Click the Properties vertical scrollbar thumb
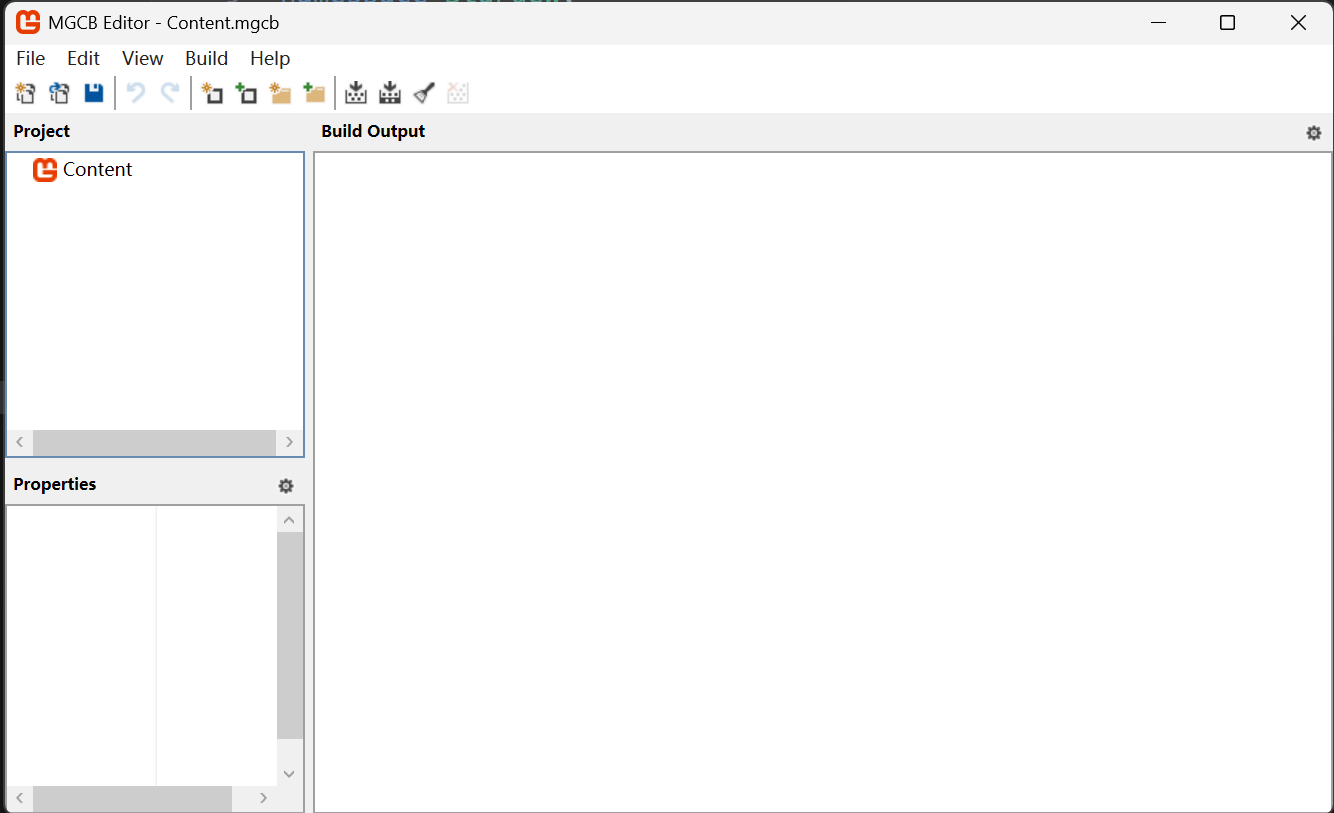 coord(289,636)
